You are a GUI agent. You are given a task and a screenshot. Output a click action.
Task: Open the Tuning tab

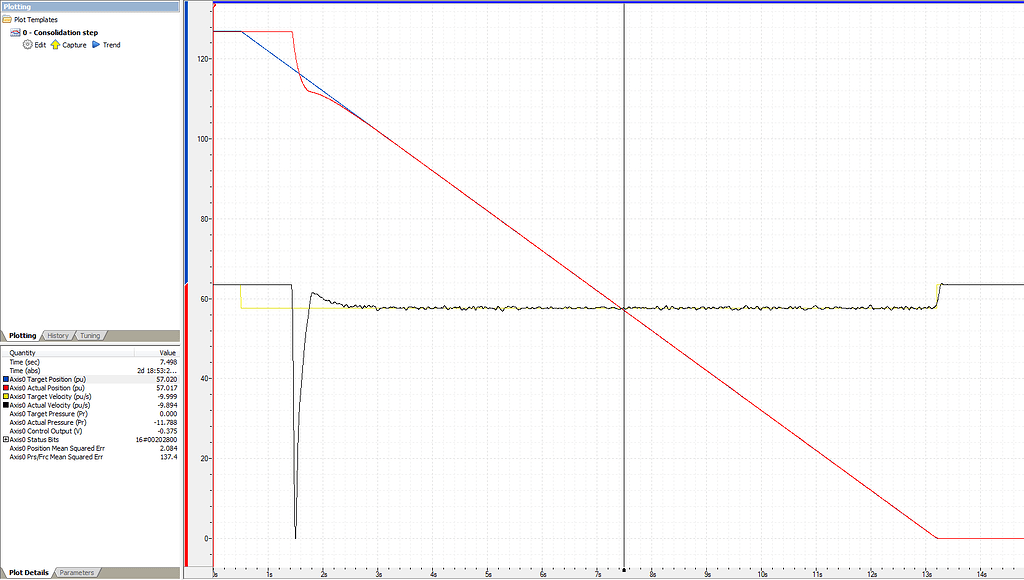[90, 336]
